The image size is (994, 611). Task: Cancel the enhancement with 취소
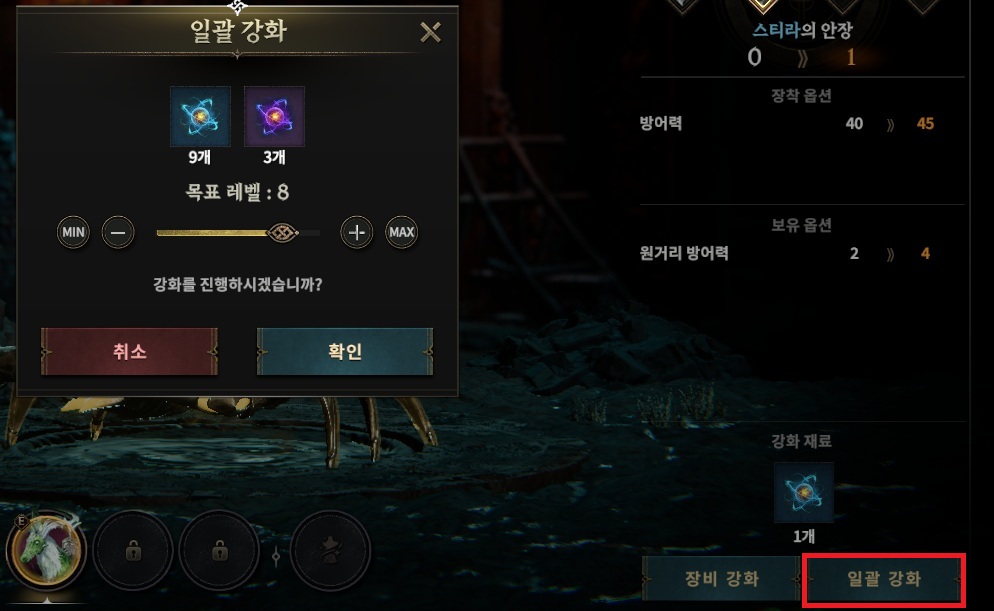tap(129, 351)
